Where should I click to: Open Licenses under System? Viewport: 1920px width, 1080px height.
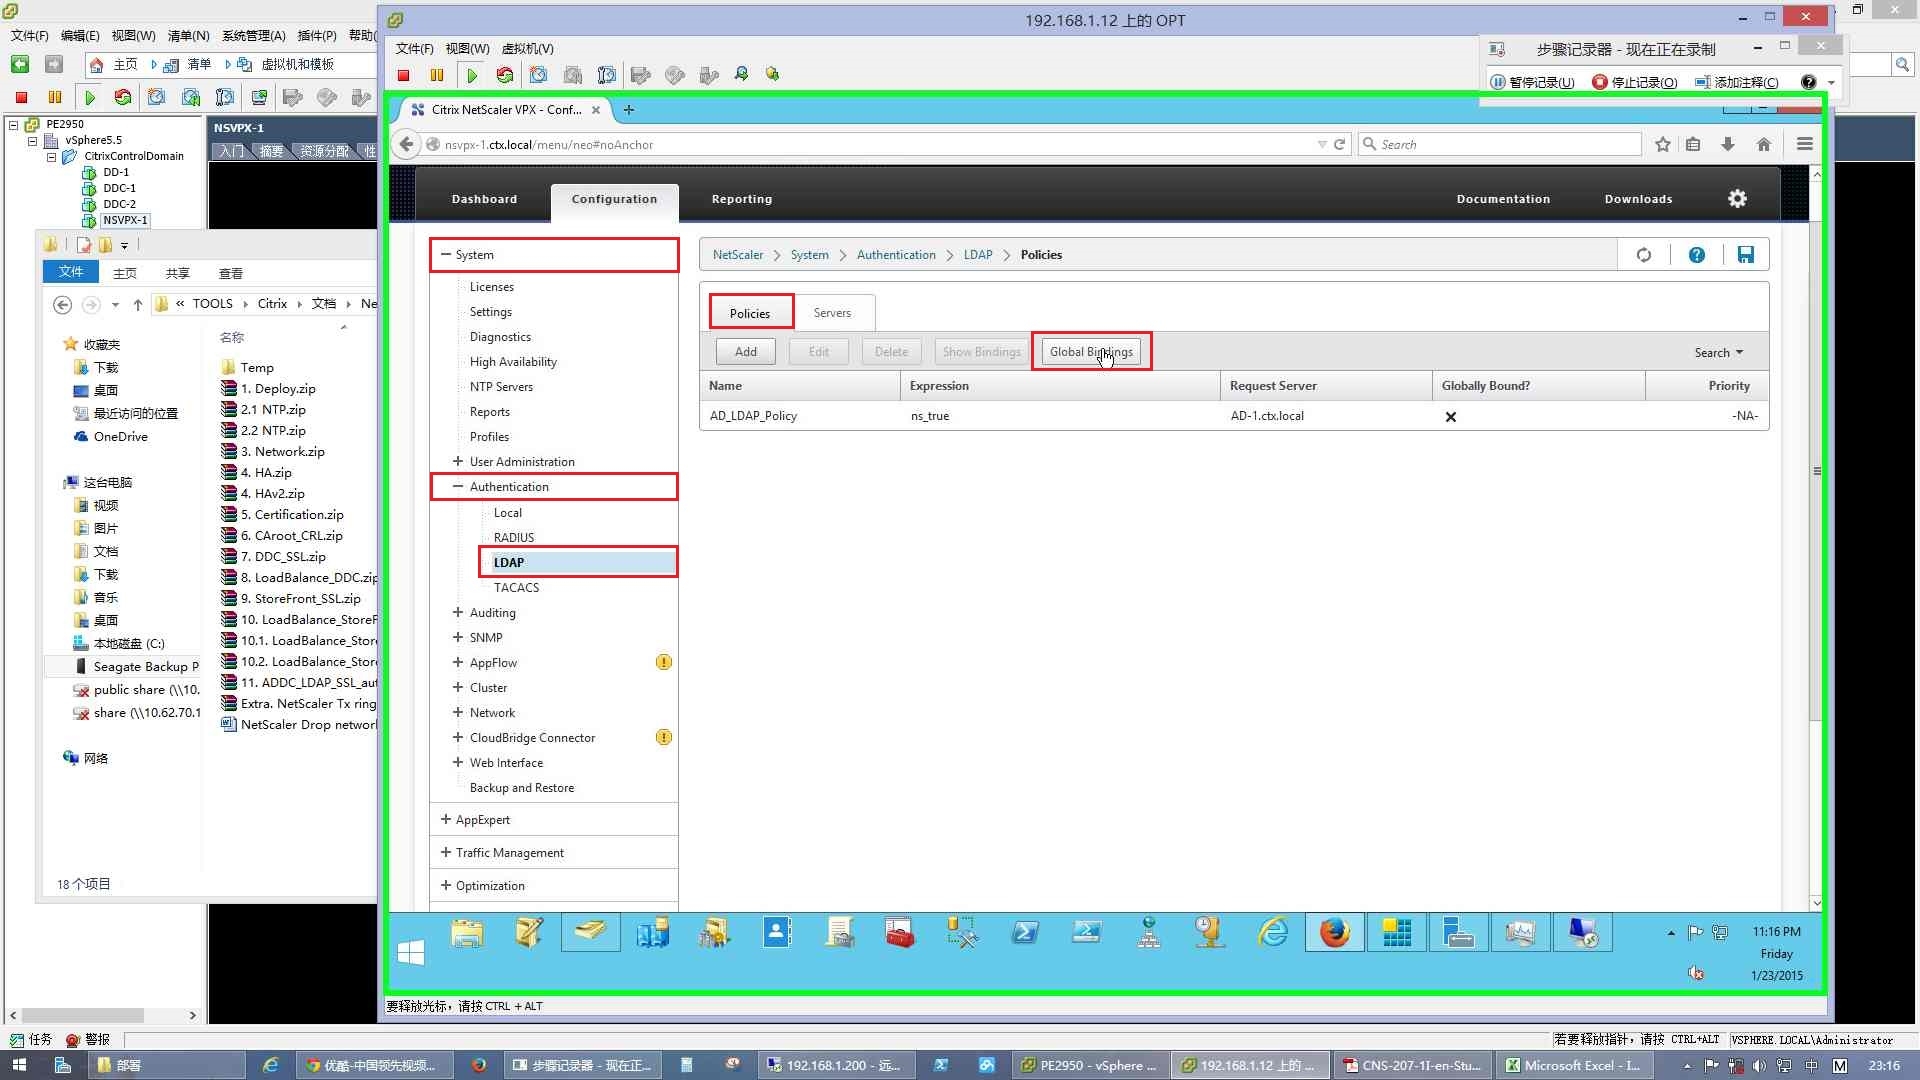pos(492,287)
